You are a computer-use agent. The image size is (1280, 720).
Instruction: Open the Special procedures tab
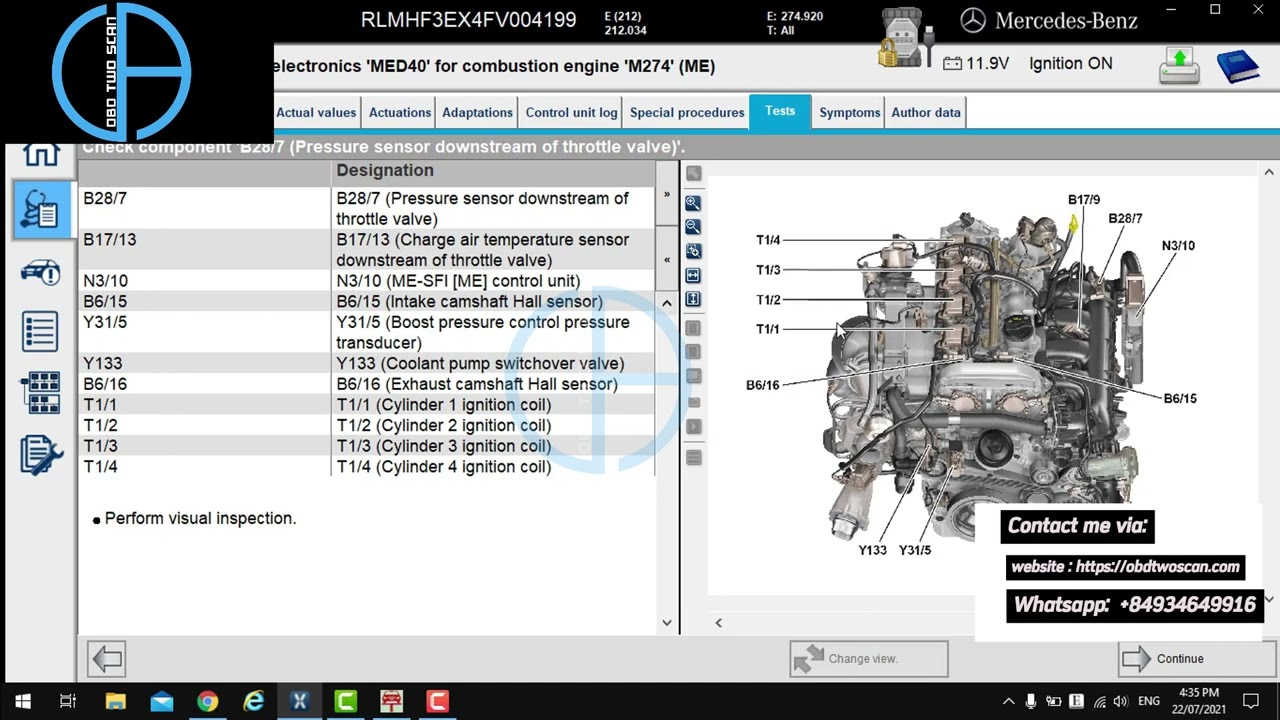click(x=687, y=112)
